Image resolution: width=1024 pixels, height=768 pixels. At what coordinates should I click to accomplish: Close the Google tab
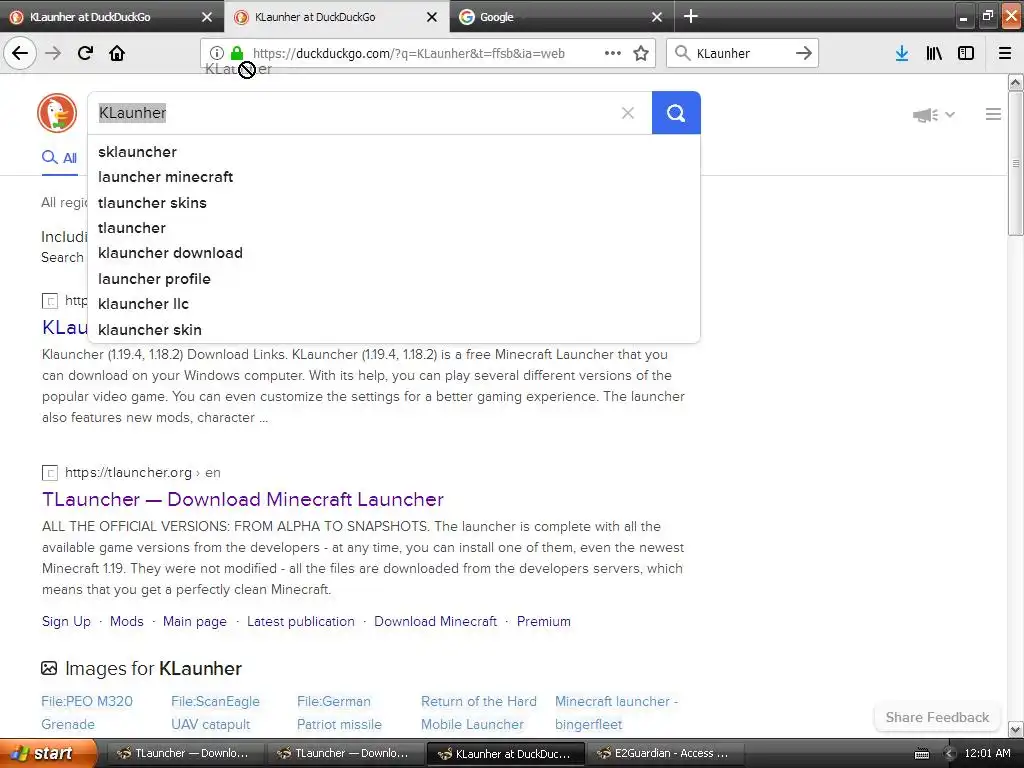(657, 17)
